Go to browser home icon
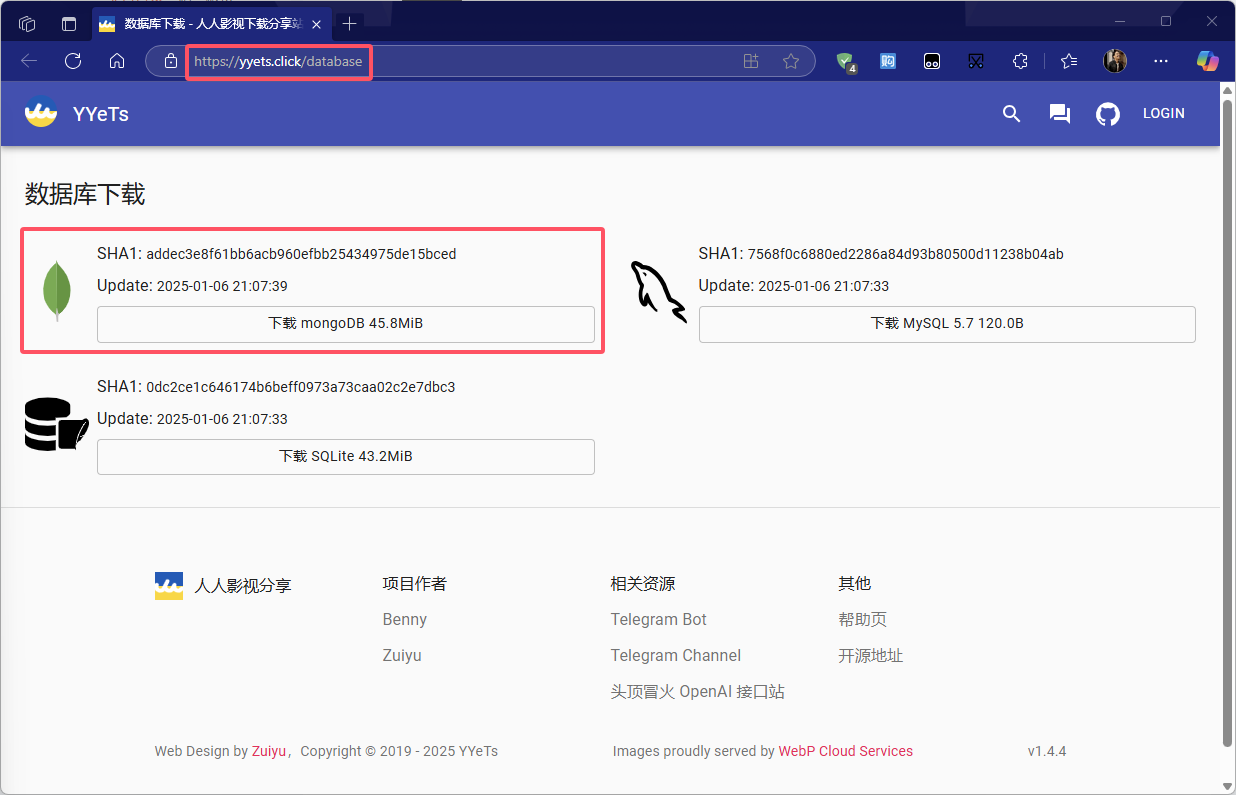1236x795 pixels. (x=117, y=61)
